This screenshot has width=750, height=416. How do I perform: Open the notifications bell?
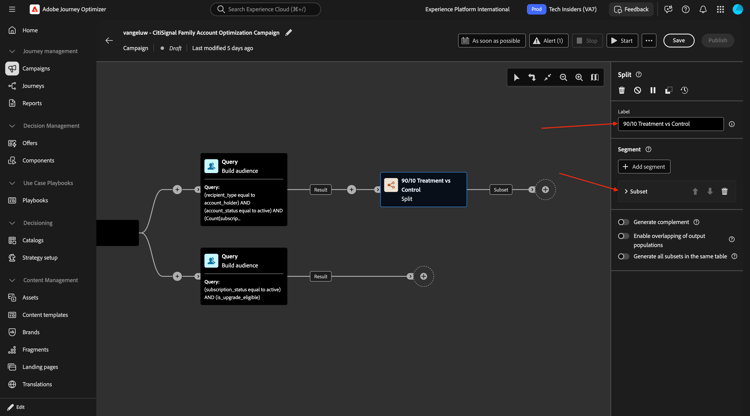703,9
